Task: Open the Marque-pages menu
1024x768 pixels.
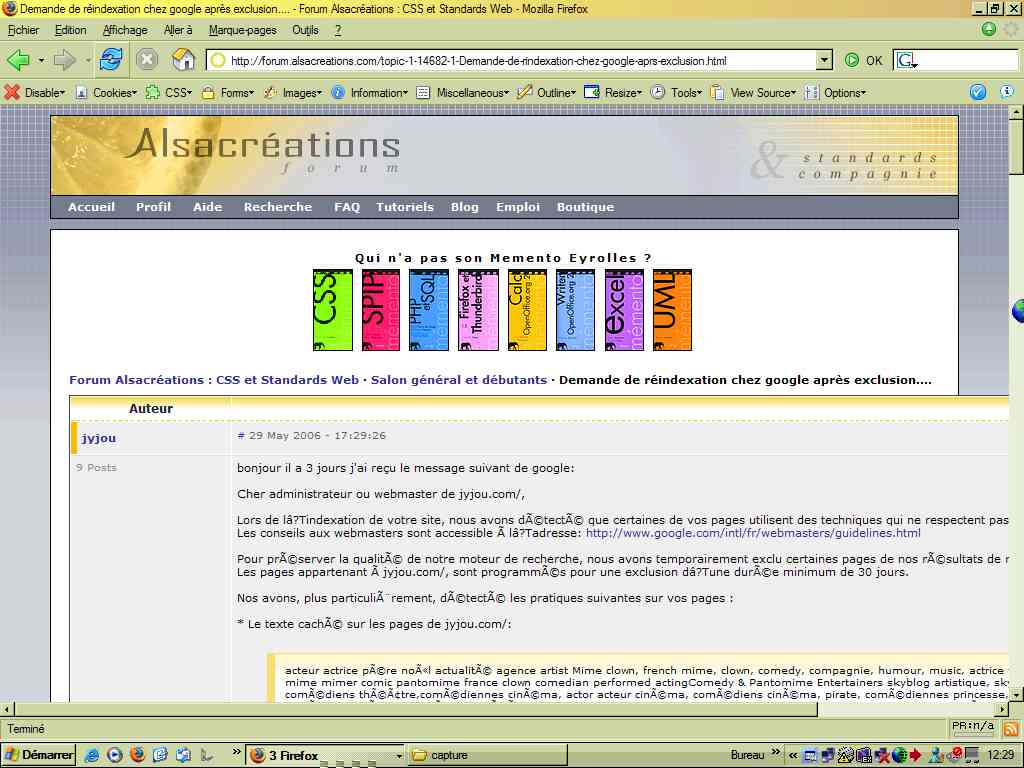Action: tap(242, 30)
